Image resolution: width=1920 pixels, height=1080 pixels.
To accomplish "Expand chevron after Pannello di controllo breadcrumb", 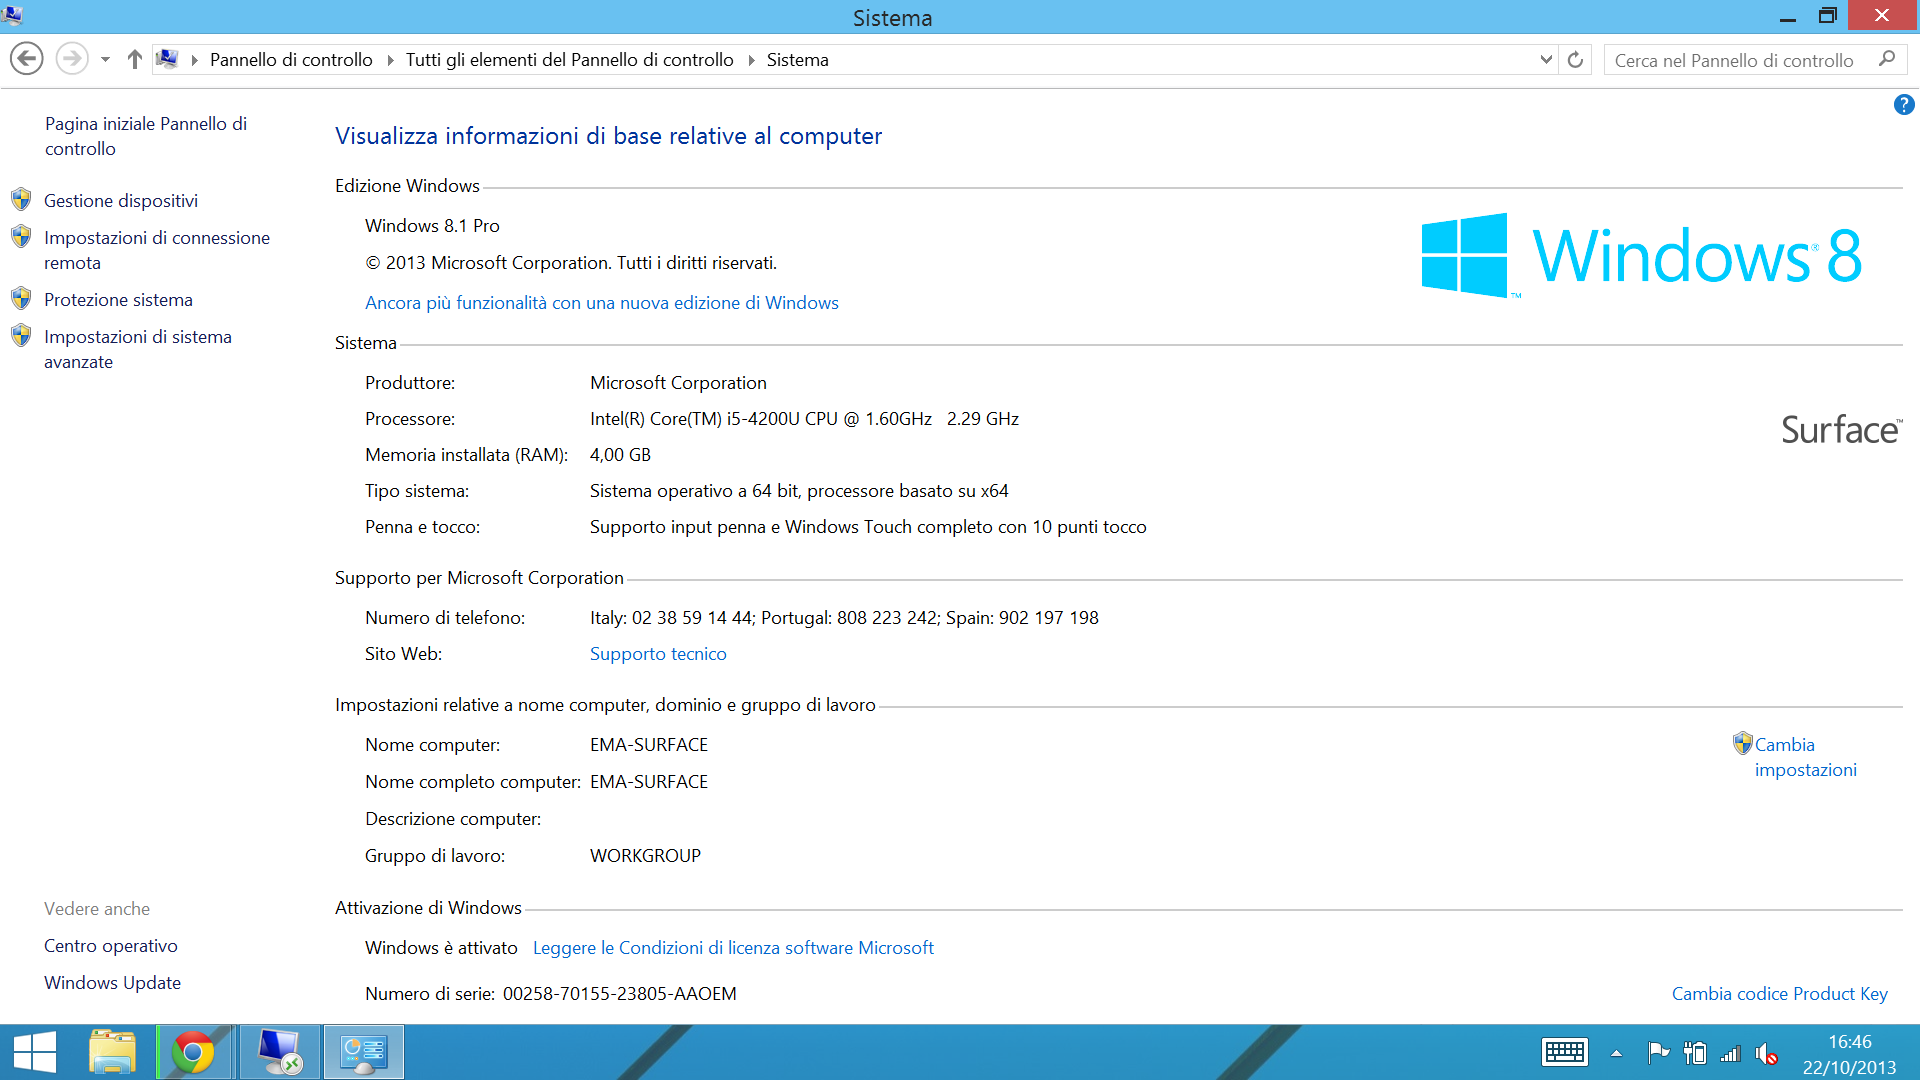I will [389, 60].
